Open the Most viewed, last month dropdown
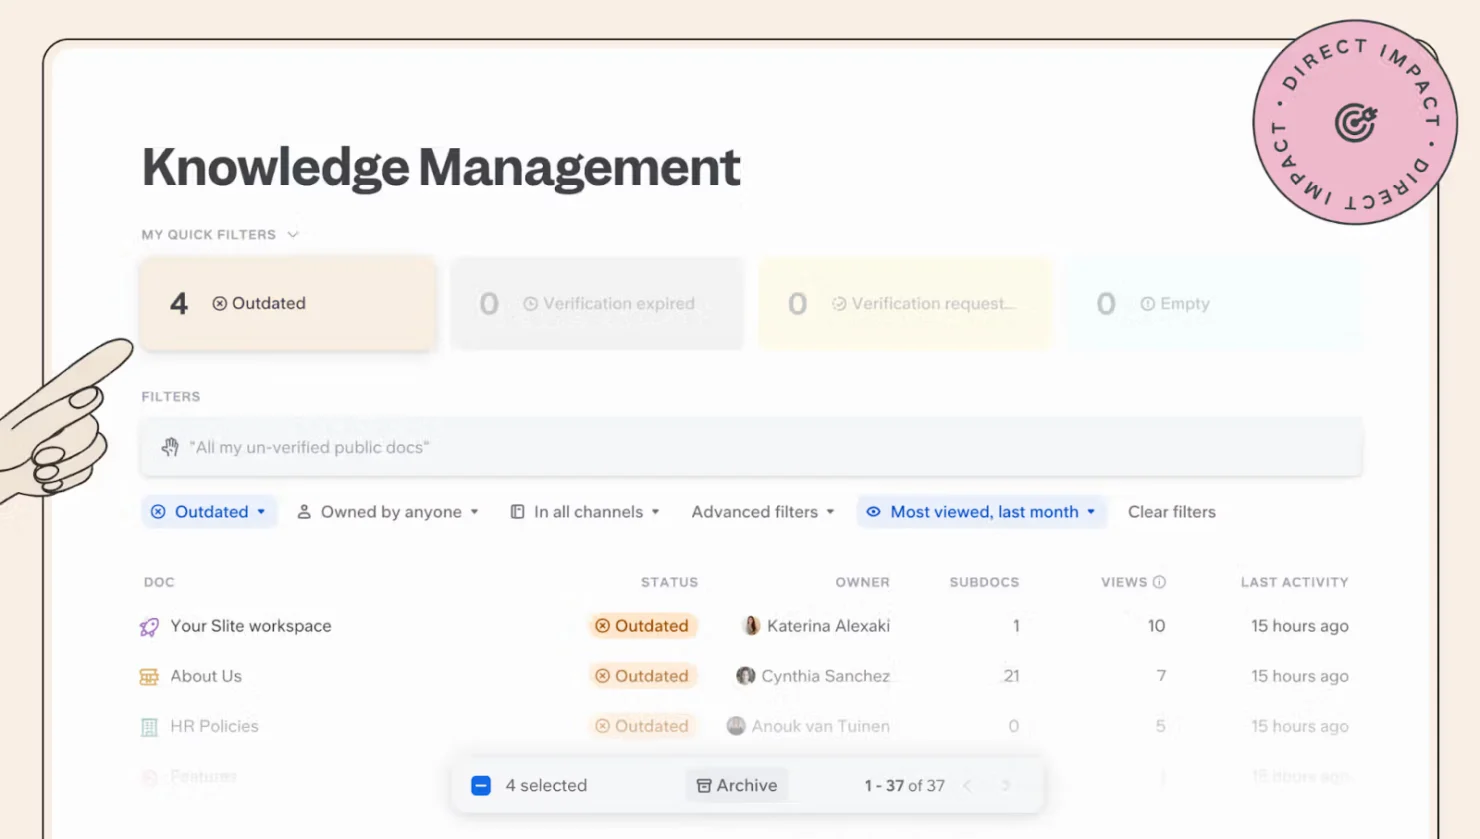Image resolution: width=1480 pixels, height=839 pixels. (x=981, y=512)
